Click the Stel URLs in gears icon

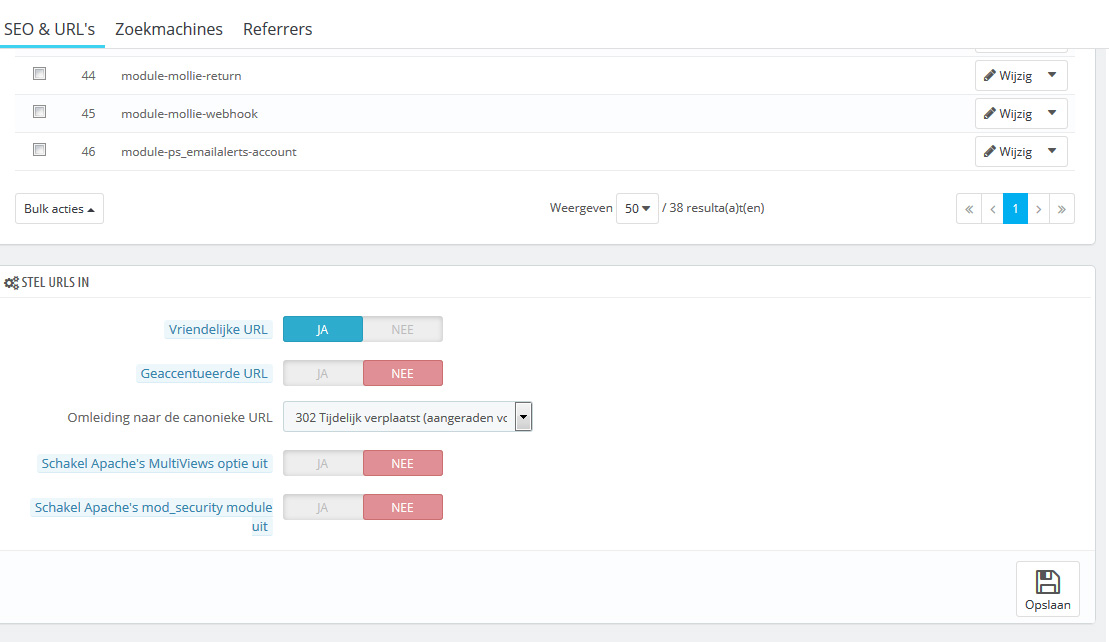pos(11,283)
